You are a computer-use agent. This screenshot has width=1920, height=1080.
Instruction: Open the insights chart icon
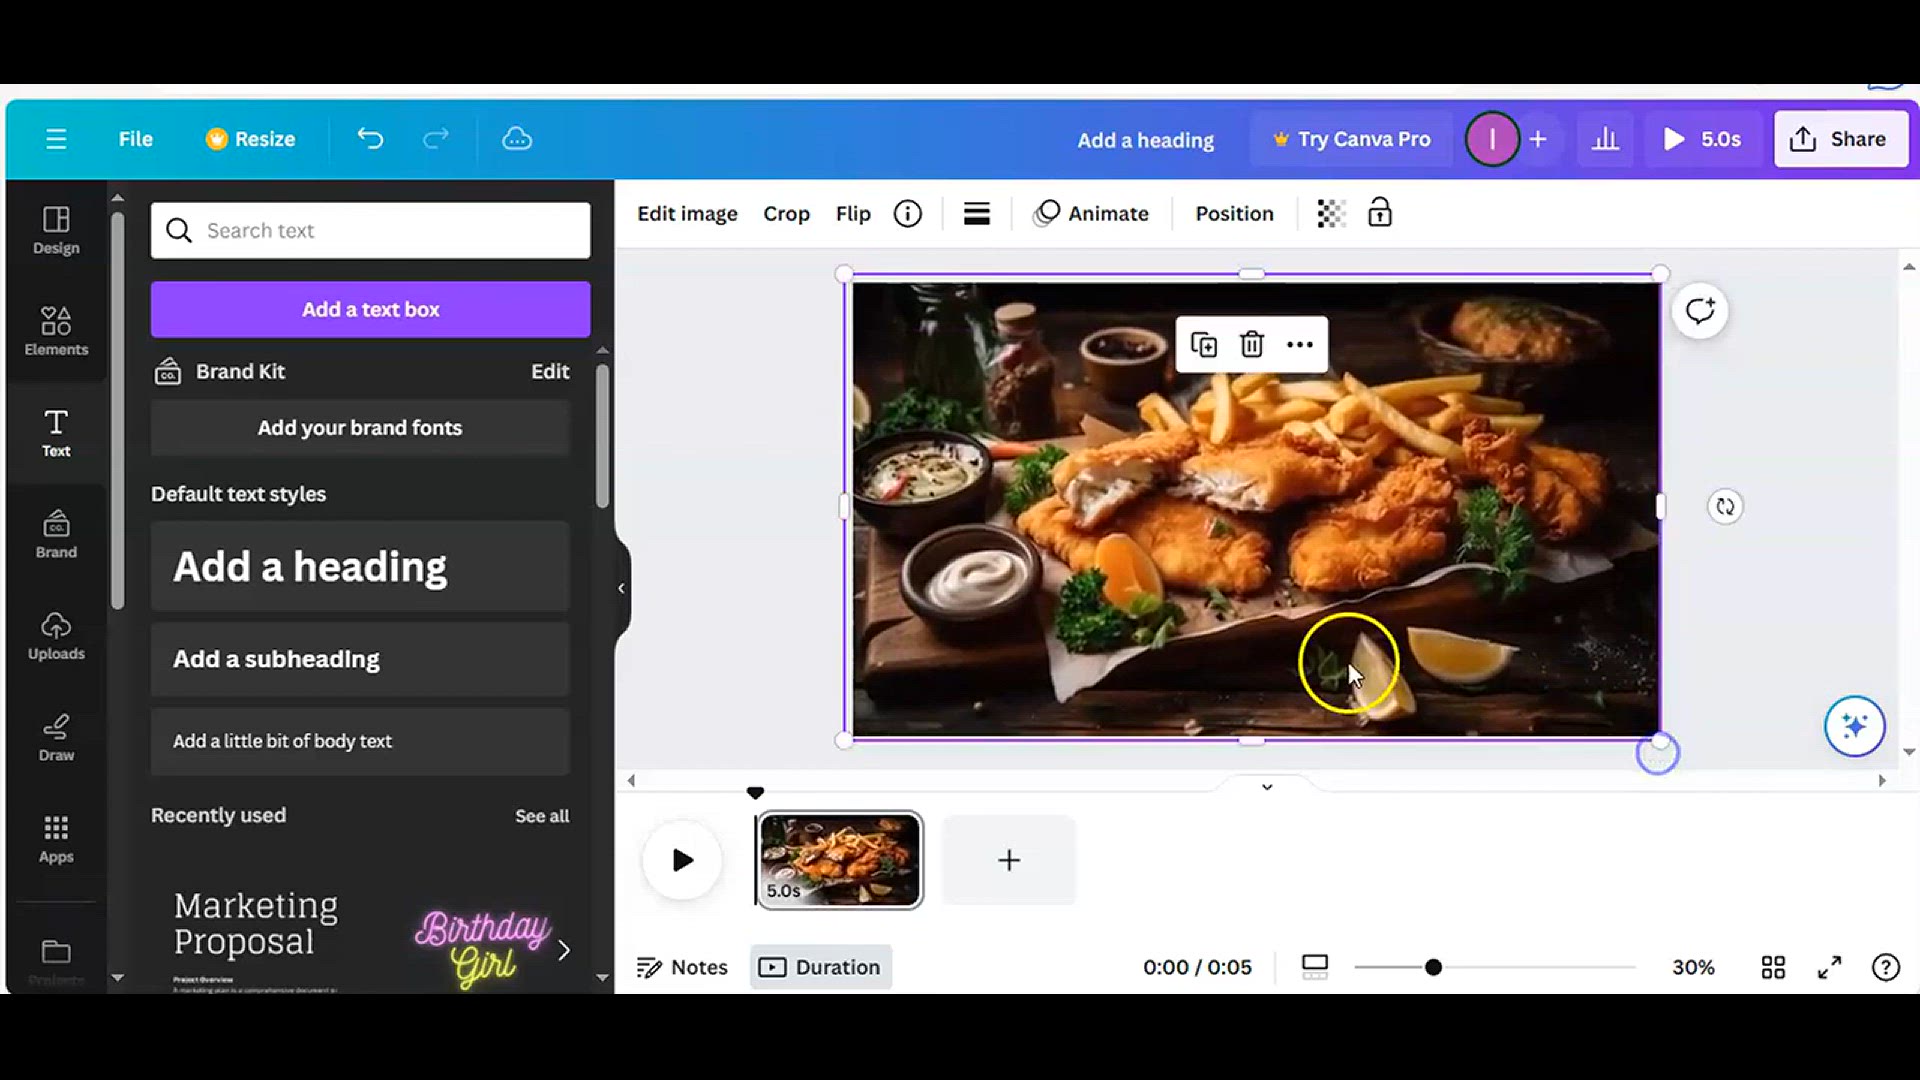coord(1605,139)
